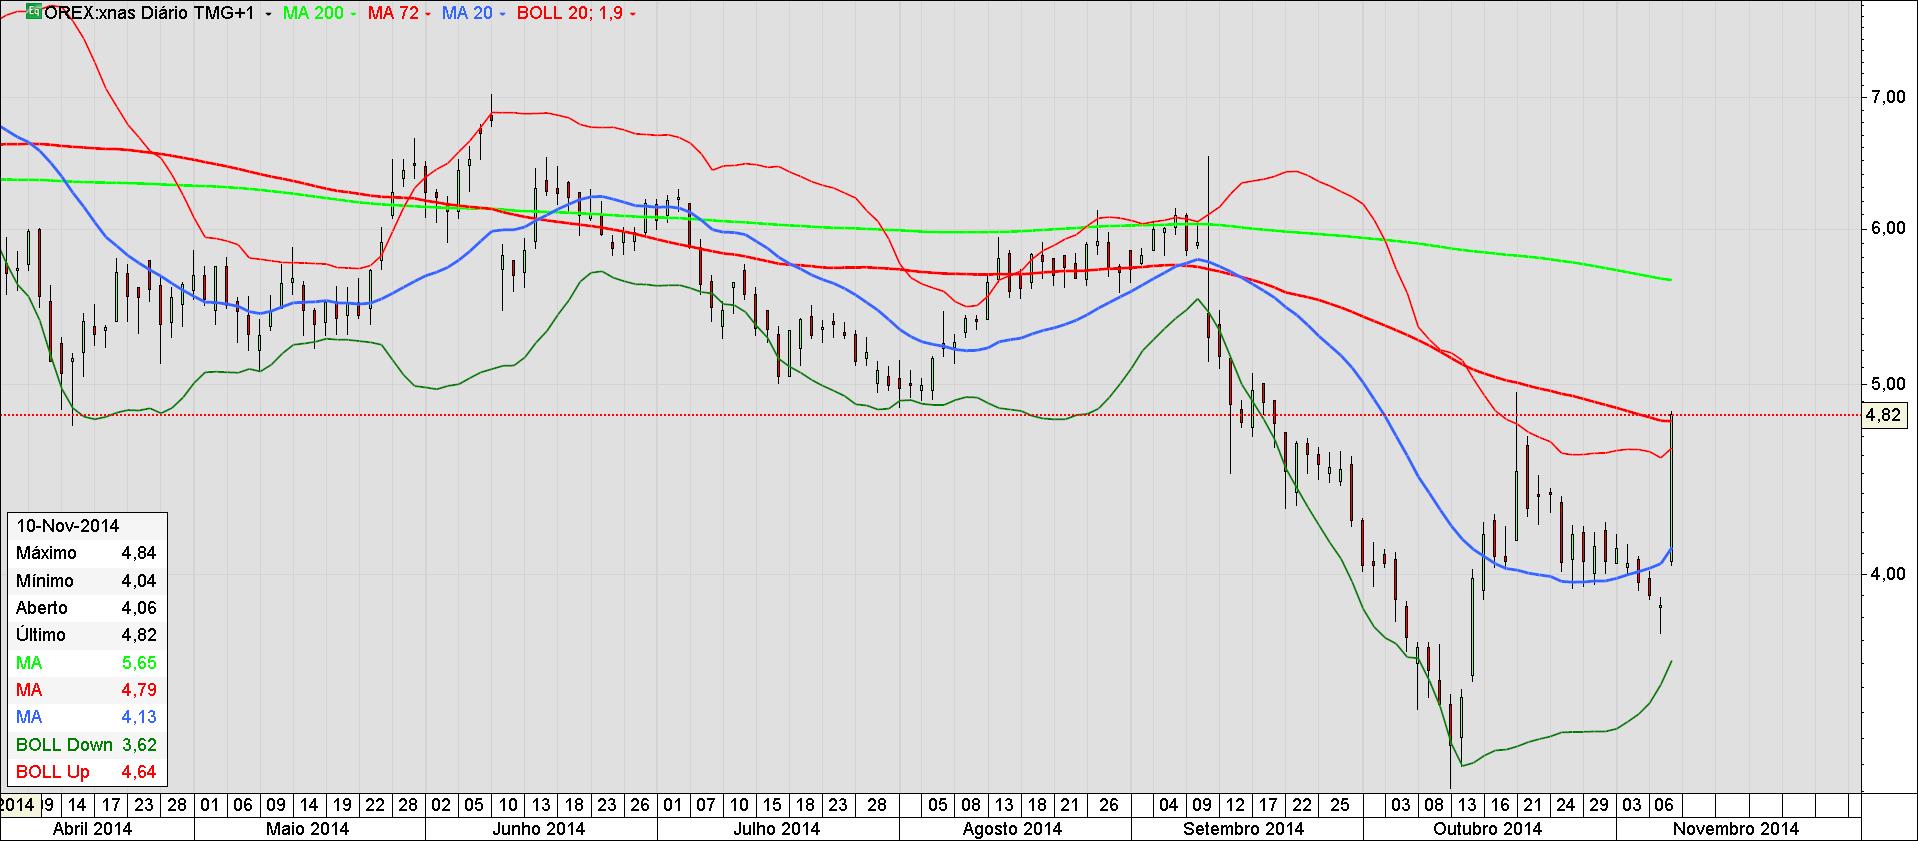The width and height of the screenshot is (1918, 841).
Task: Click the 6,00 price axis label
Action: point(1887,229)
